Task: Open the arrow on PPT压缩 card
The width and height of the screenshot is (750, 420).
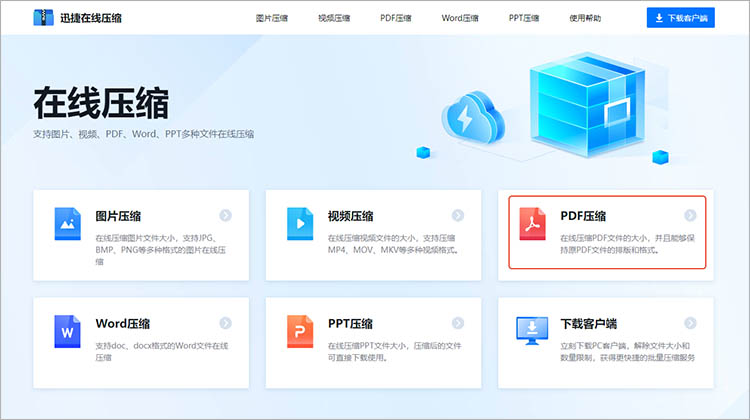Action: tap(458, 323)
